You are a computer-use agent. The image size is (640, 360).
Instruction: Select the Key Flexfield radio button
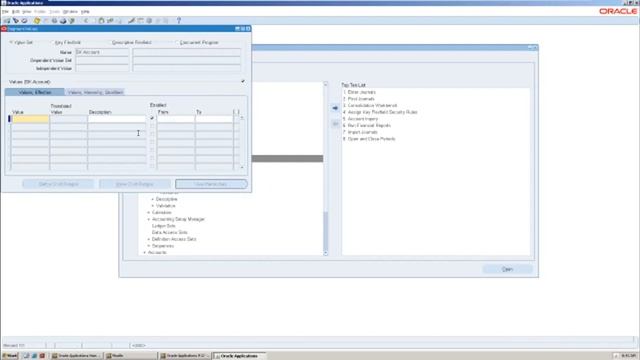pos(52,42)
